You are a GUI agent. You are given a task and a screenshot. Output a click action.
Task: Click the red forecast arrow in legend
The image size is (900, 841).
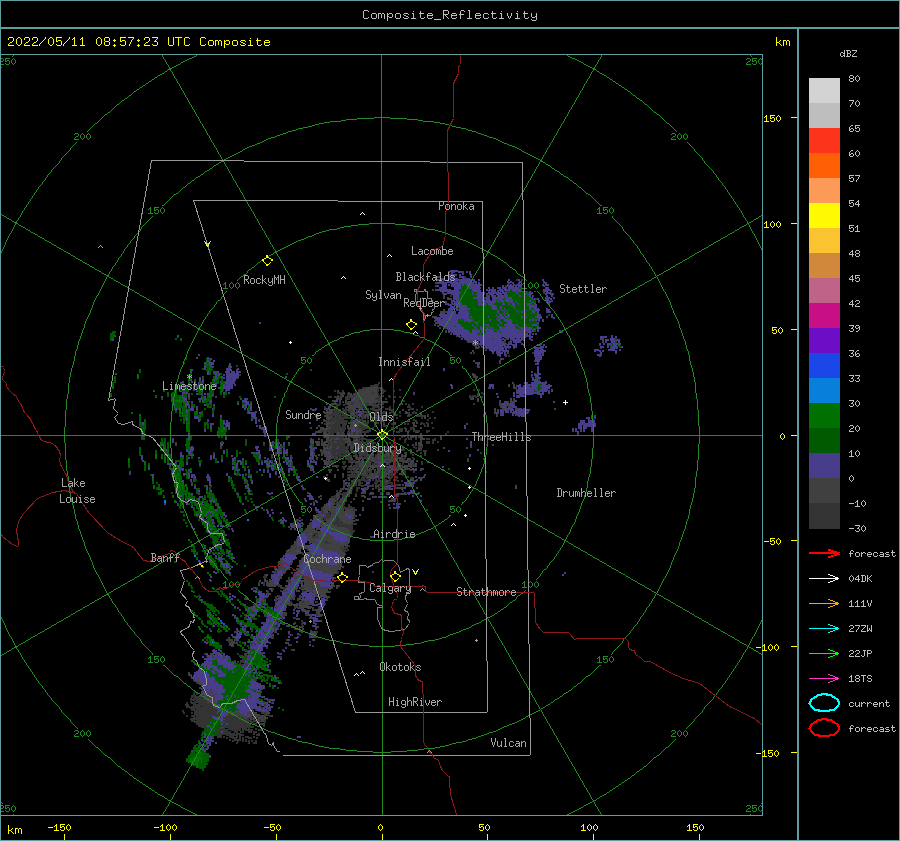click(x=824, y=553)
